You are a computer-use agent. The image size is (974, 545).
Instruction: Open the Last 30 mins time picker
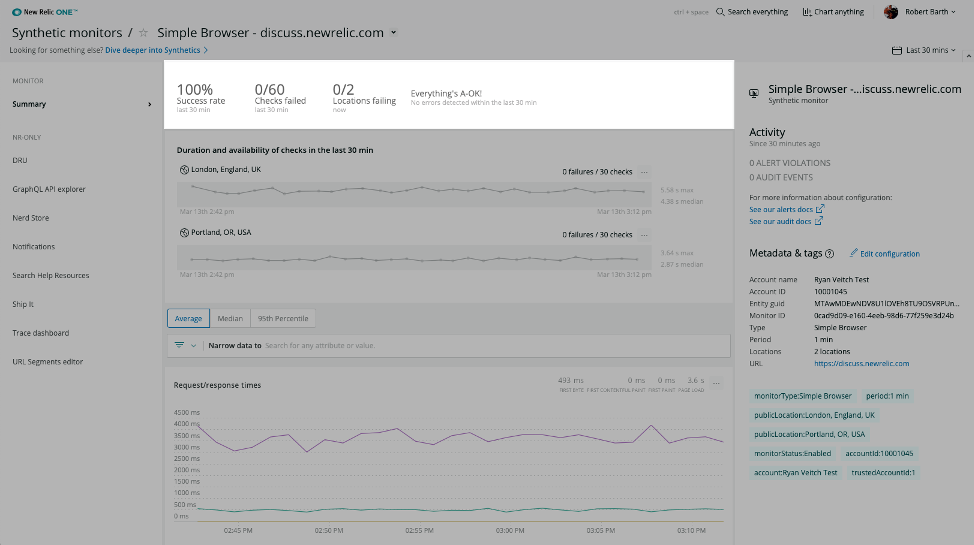pyautogui.click(x=924, y=50)
